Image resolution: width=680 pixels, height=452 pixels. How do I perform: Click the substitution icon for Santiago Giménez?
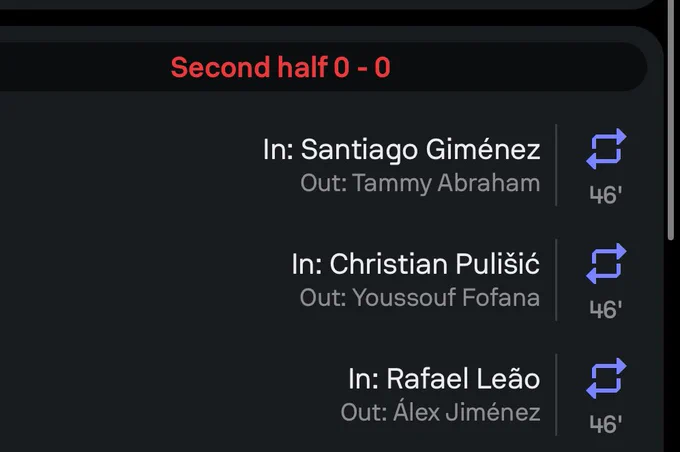coord(606,149)
